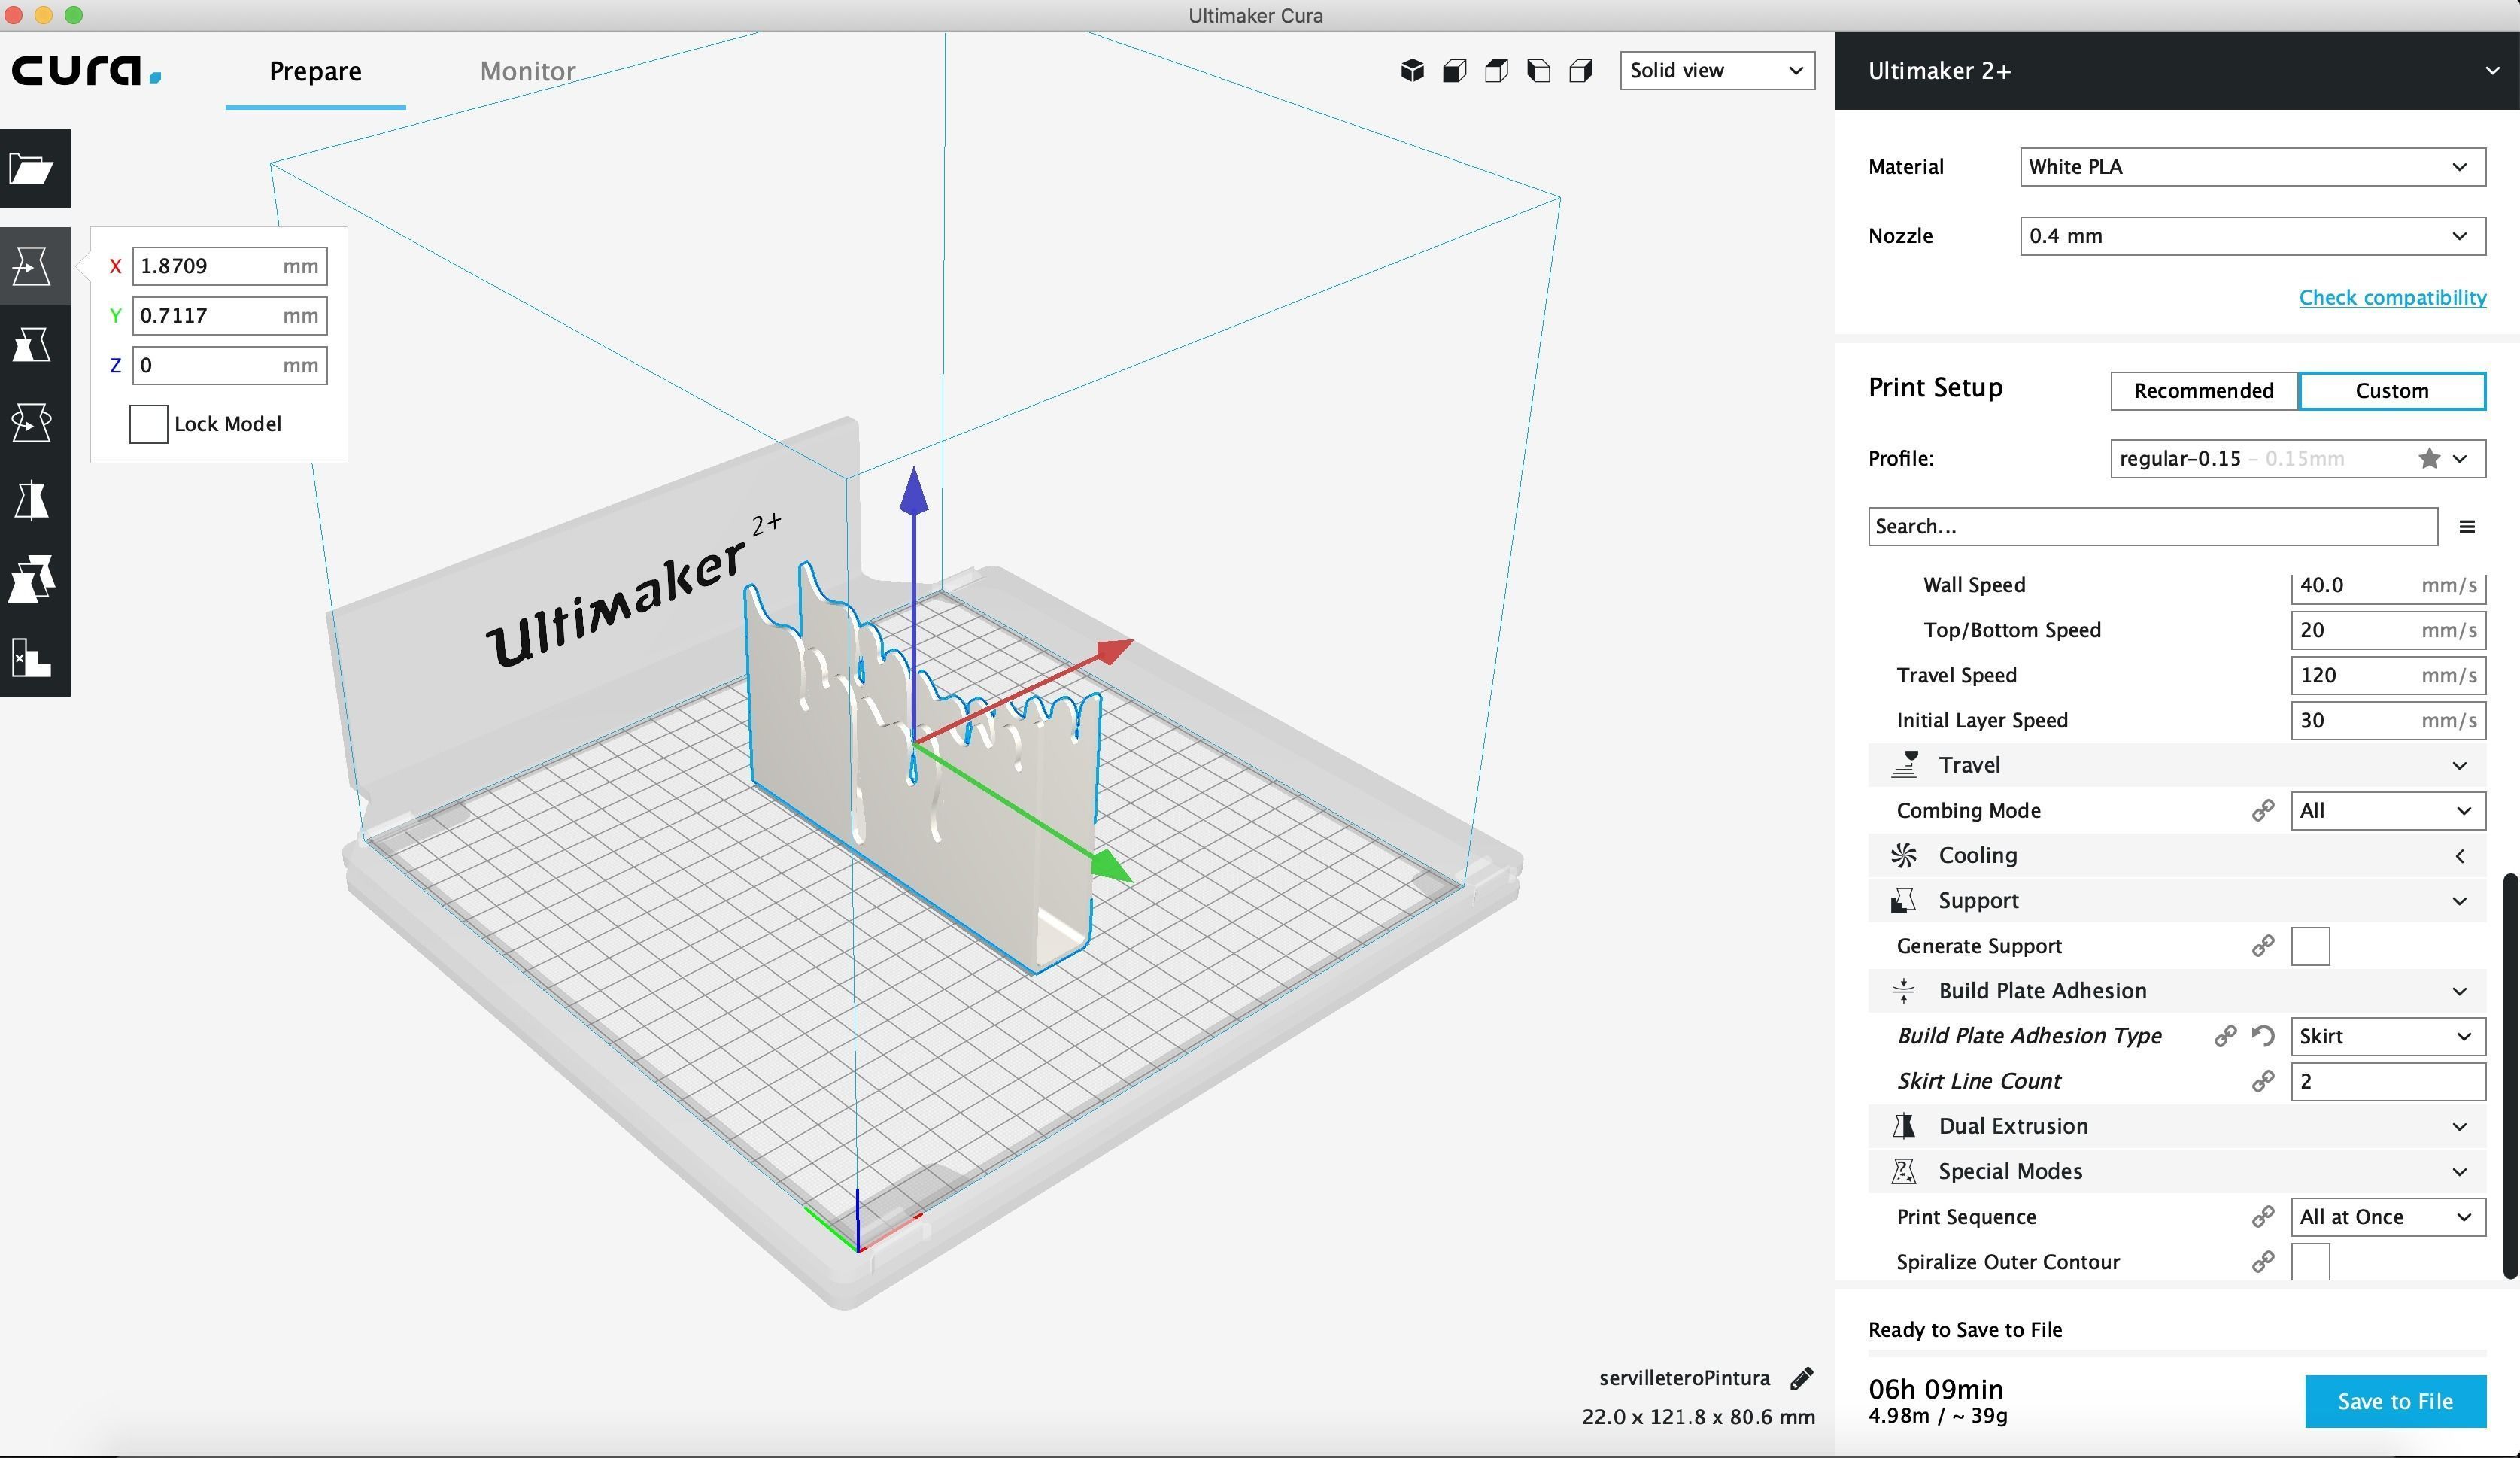The height and width of the screenshot is (1458, 2520).
Task: Open the Nozzle 0.4 mm dropdown
Action: pyautogui.click(x=2252, y=236)
